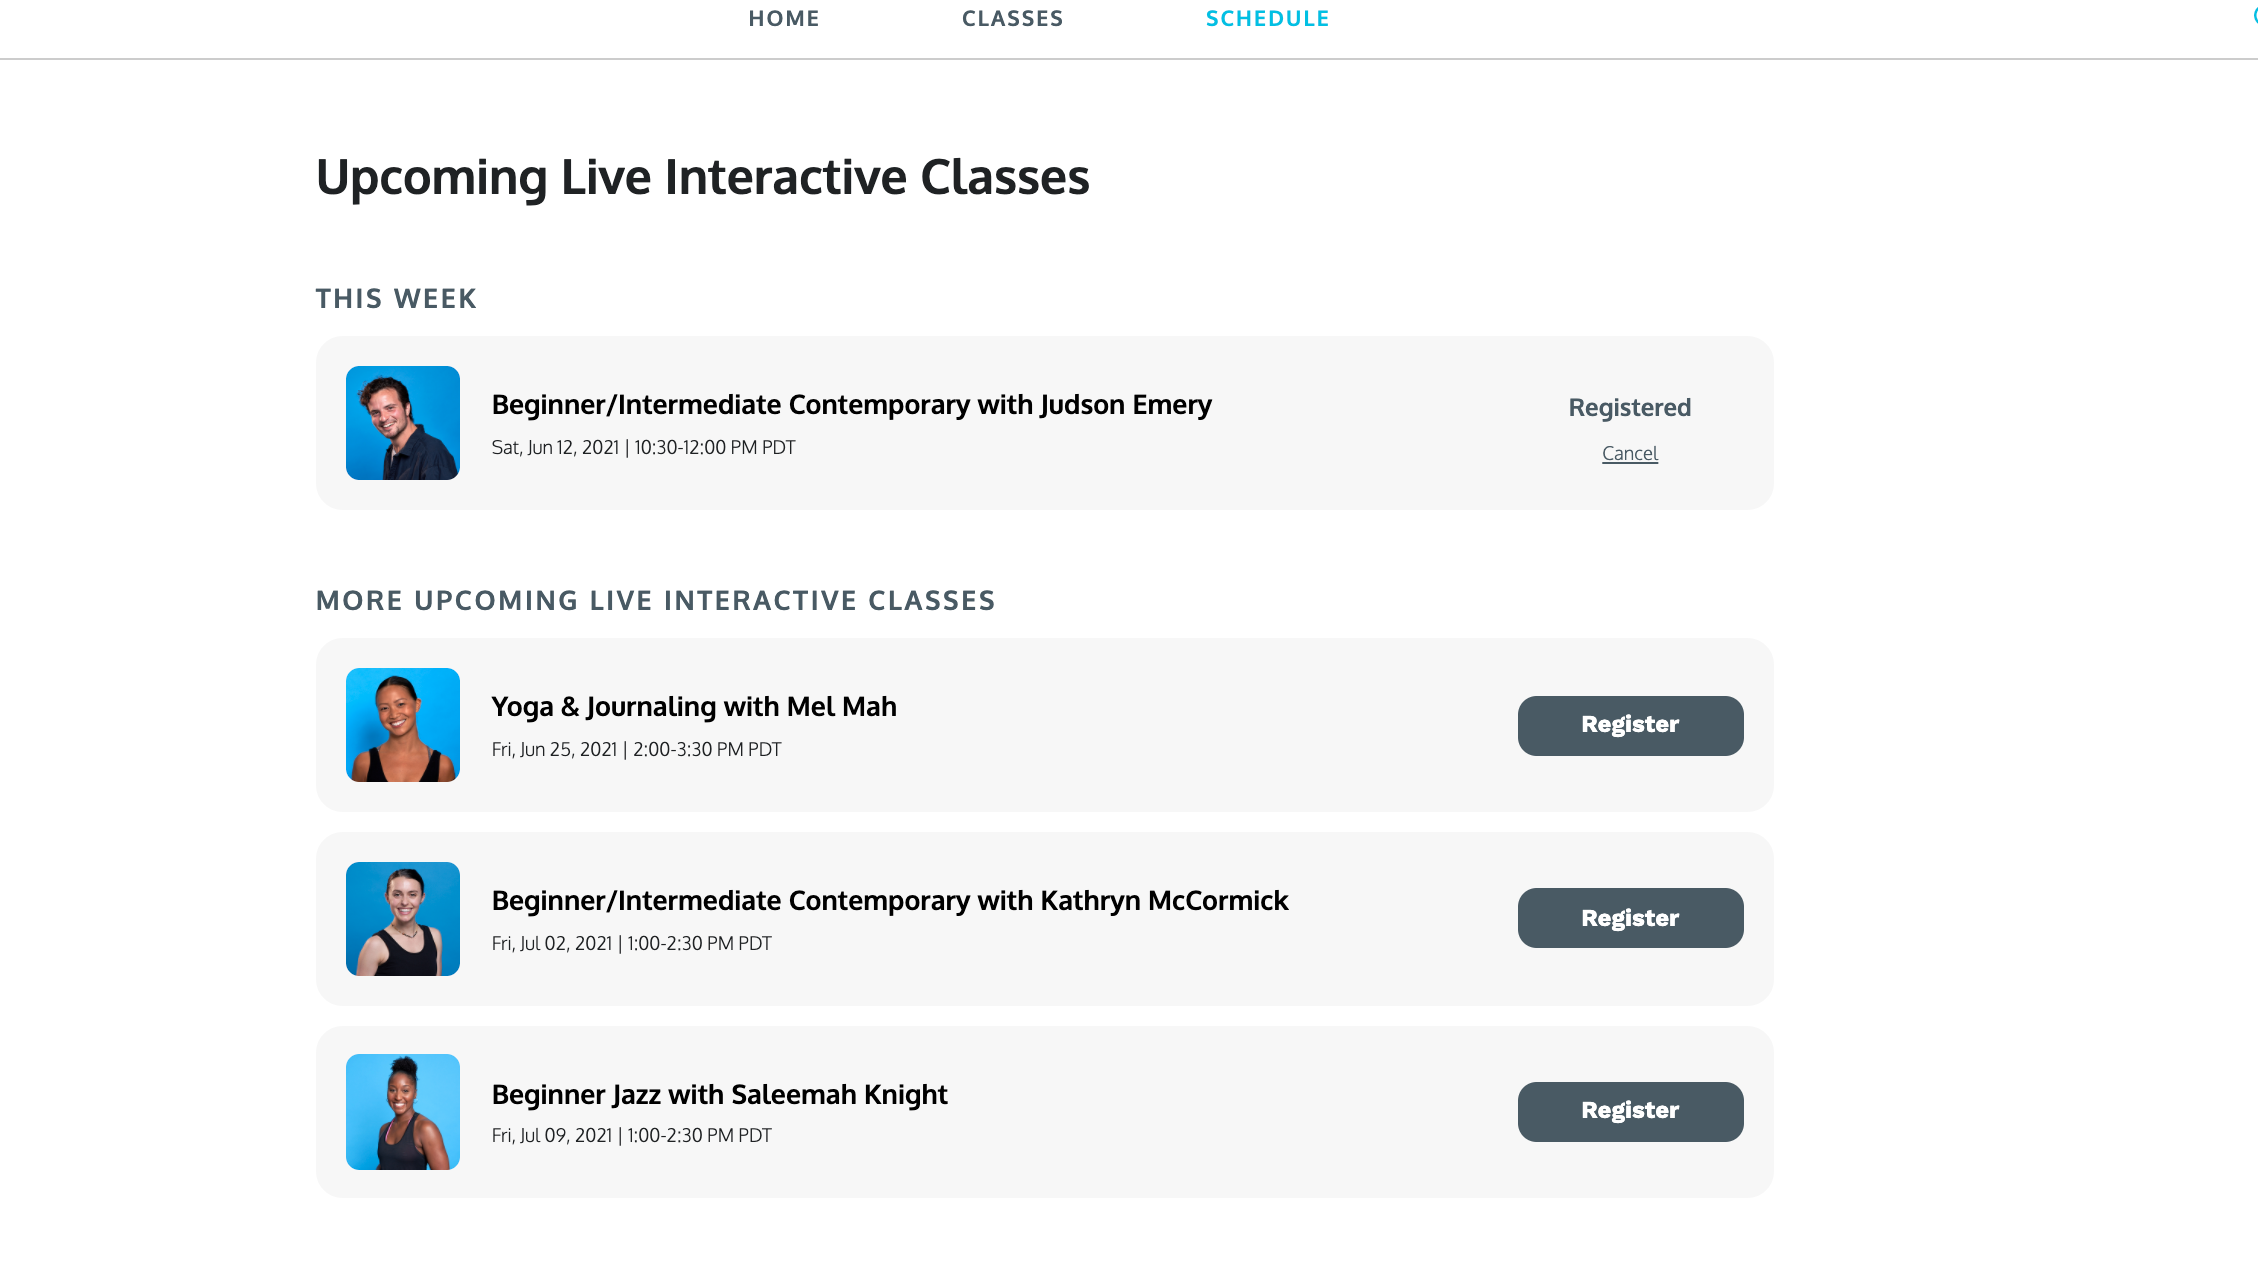Click the Registered status label
The image size is (2258, 1284).
(x=1629, y=407)
